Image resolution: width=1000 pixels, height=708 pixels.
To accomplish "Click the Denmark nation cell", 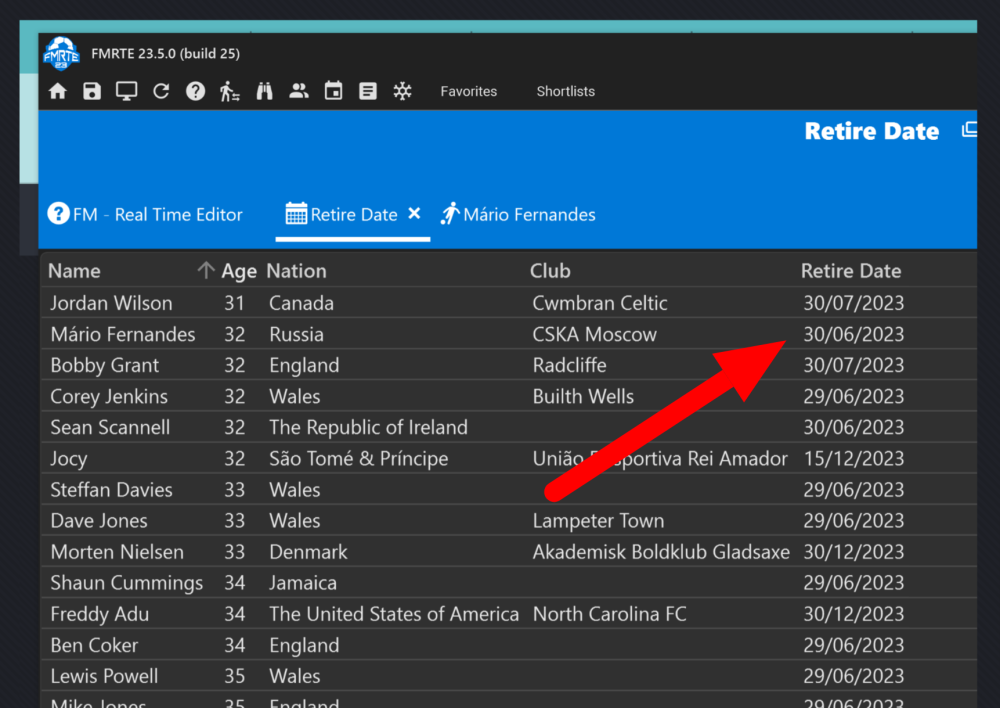I will (x=308, y=552).
